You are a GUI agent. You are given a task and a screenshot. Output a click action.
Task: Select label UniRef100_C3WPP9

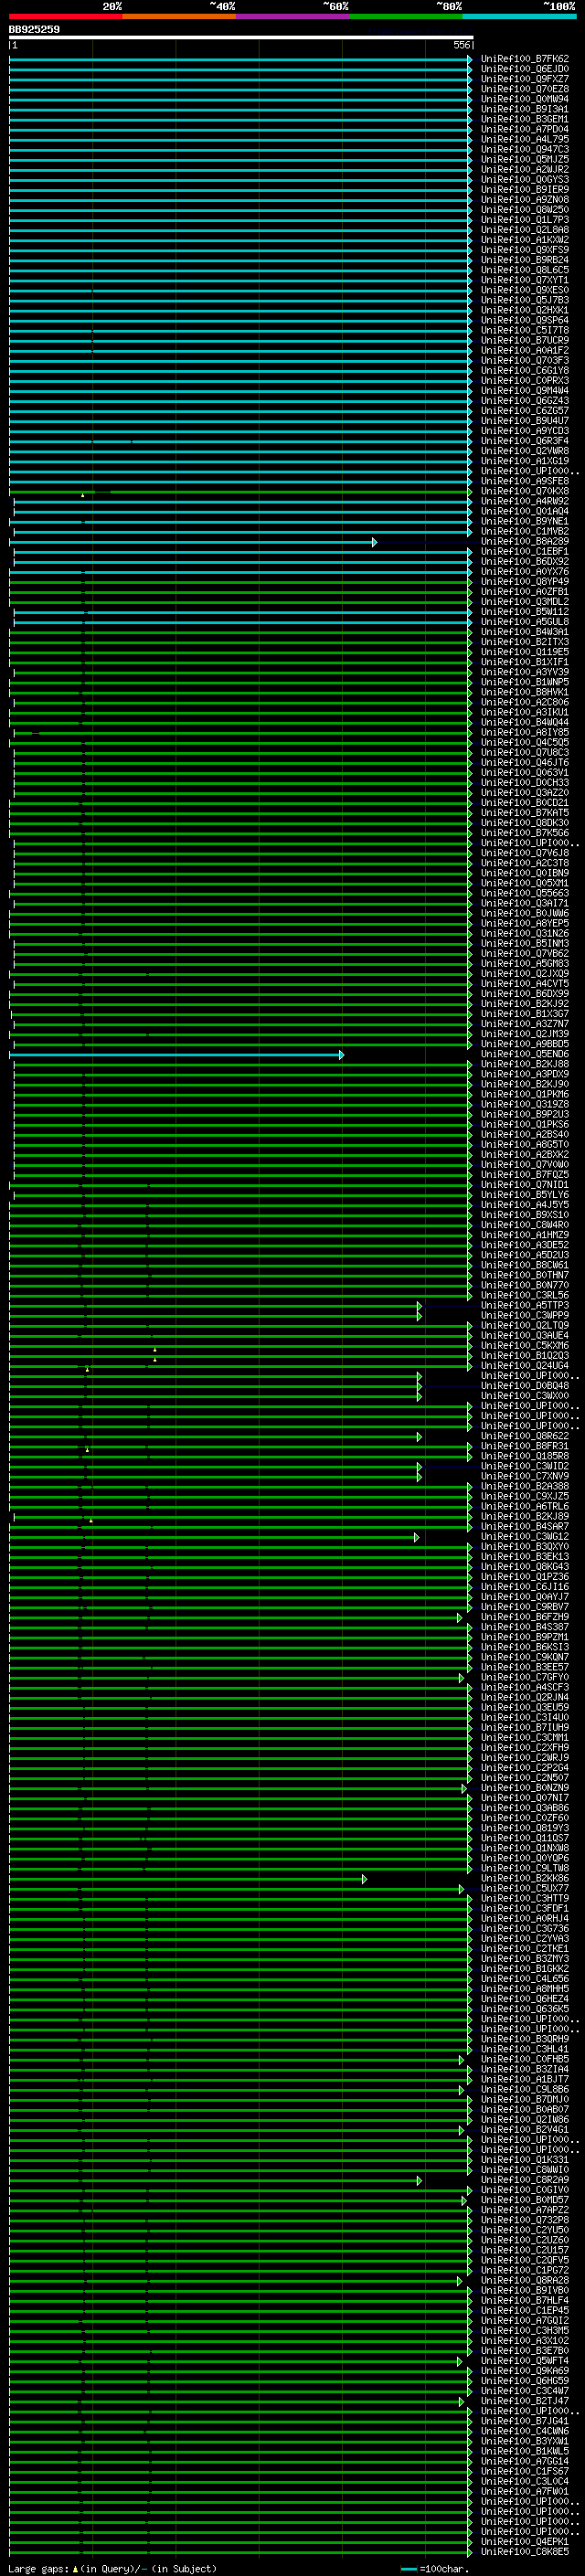point(525,1315)
